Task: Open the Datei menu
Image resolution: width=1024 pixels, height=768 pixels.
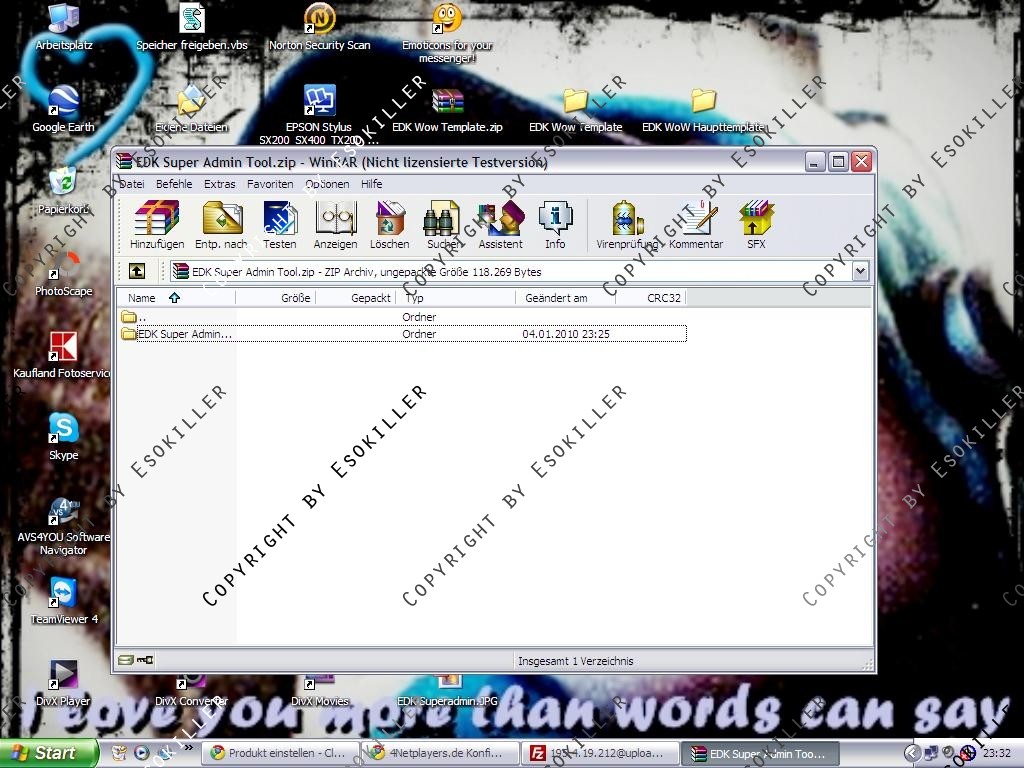Action: pyautogui.click(x=132, y=184)
